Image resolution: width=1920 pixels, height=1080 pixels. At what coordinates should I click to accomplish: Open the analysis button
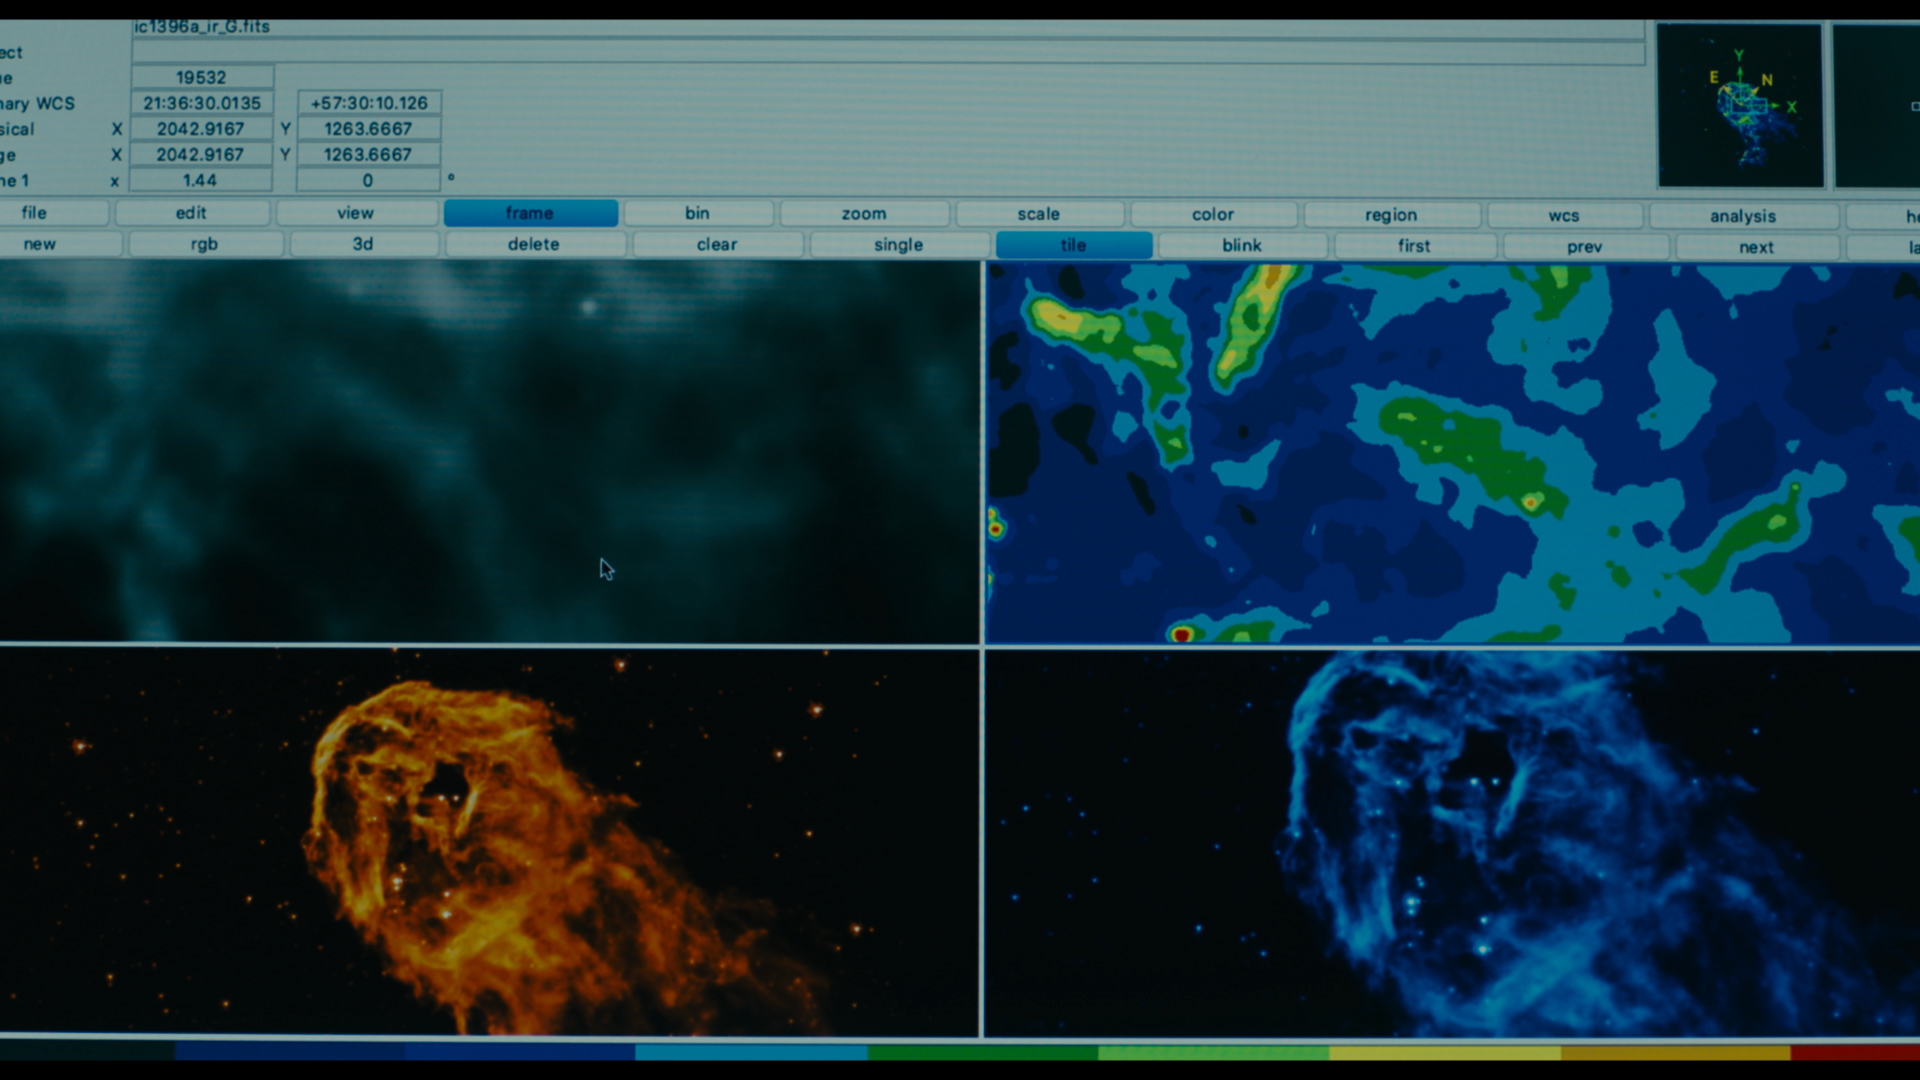[1743, 216]
